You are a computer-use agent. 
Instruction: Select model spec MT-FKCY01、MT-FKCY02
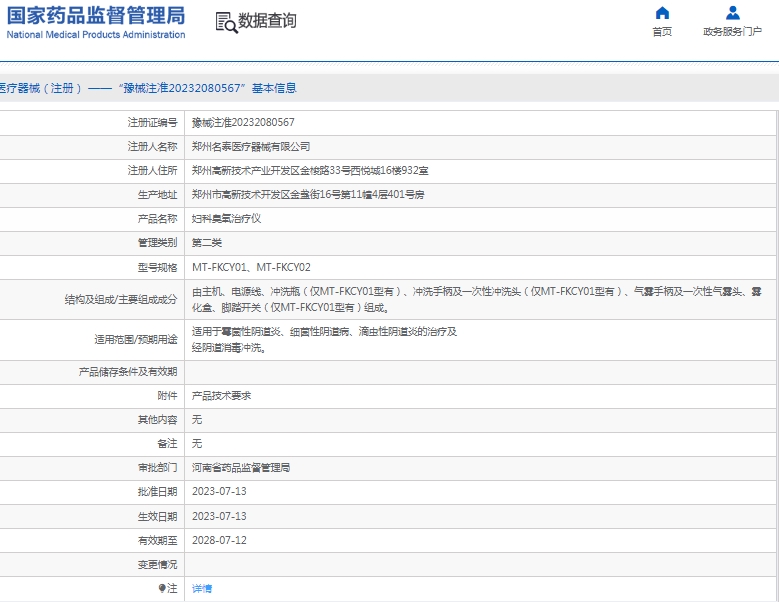(251, 267)
